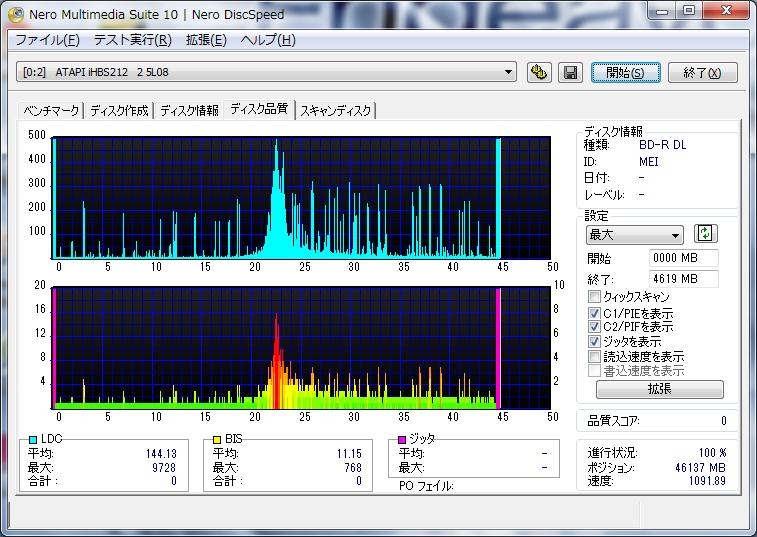Enable 読込速度を表示 checkbox
The width and height of the screenshot is (757, 537).
tap(594, 356)
